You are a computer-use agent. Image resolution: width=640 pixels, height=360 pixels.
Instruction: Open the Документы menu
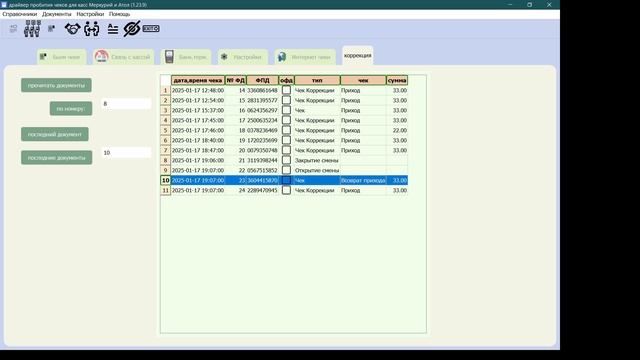tap(57, 14)
